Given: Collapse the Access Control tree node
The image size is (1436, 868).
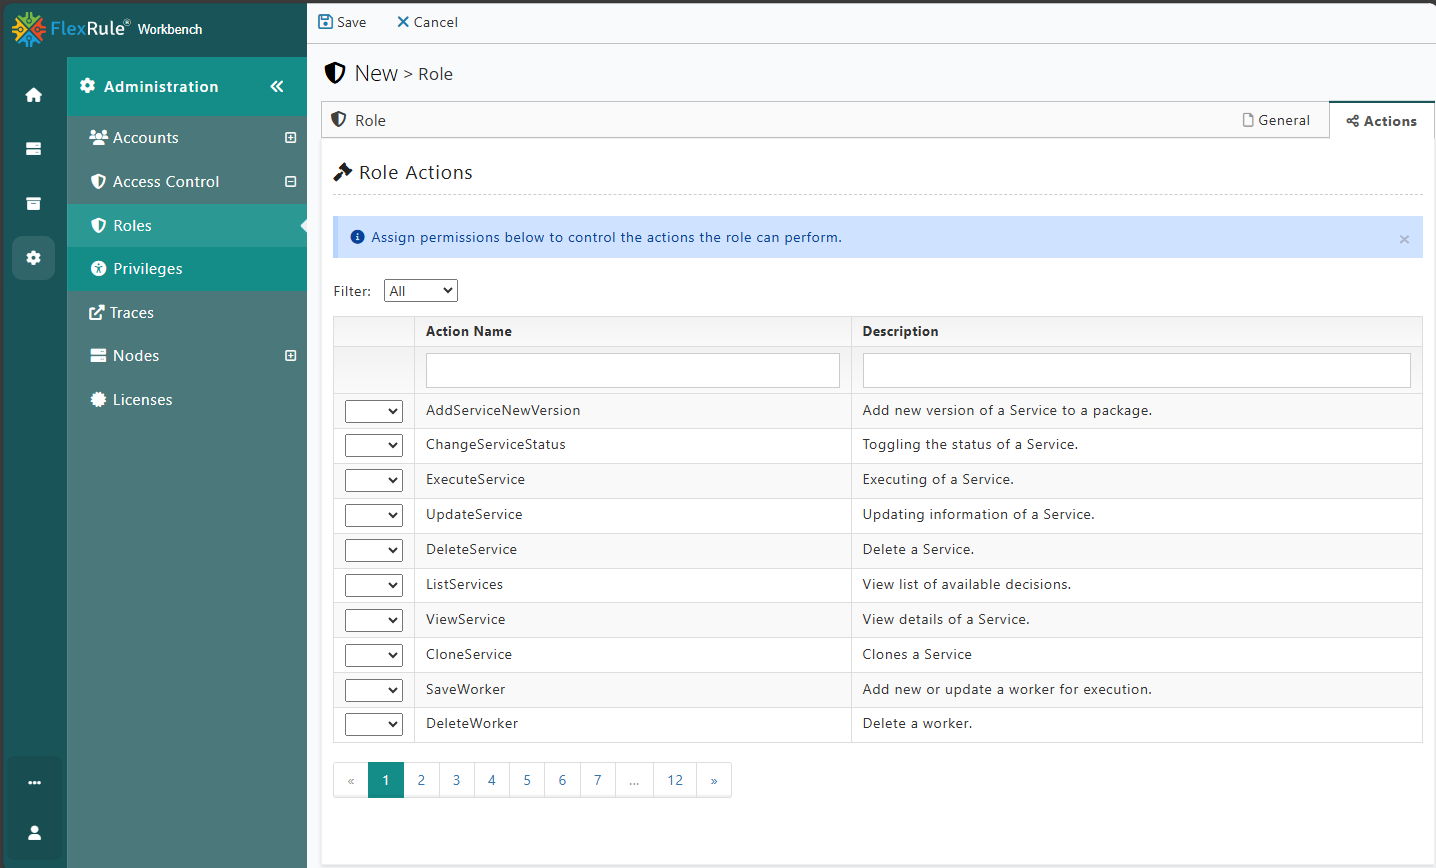Looking at the screenshot, I should [x=291, y=182].
